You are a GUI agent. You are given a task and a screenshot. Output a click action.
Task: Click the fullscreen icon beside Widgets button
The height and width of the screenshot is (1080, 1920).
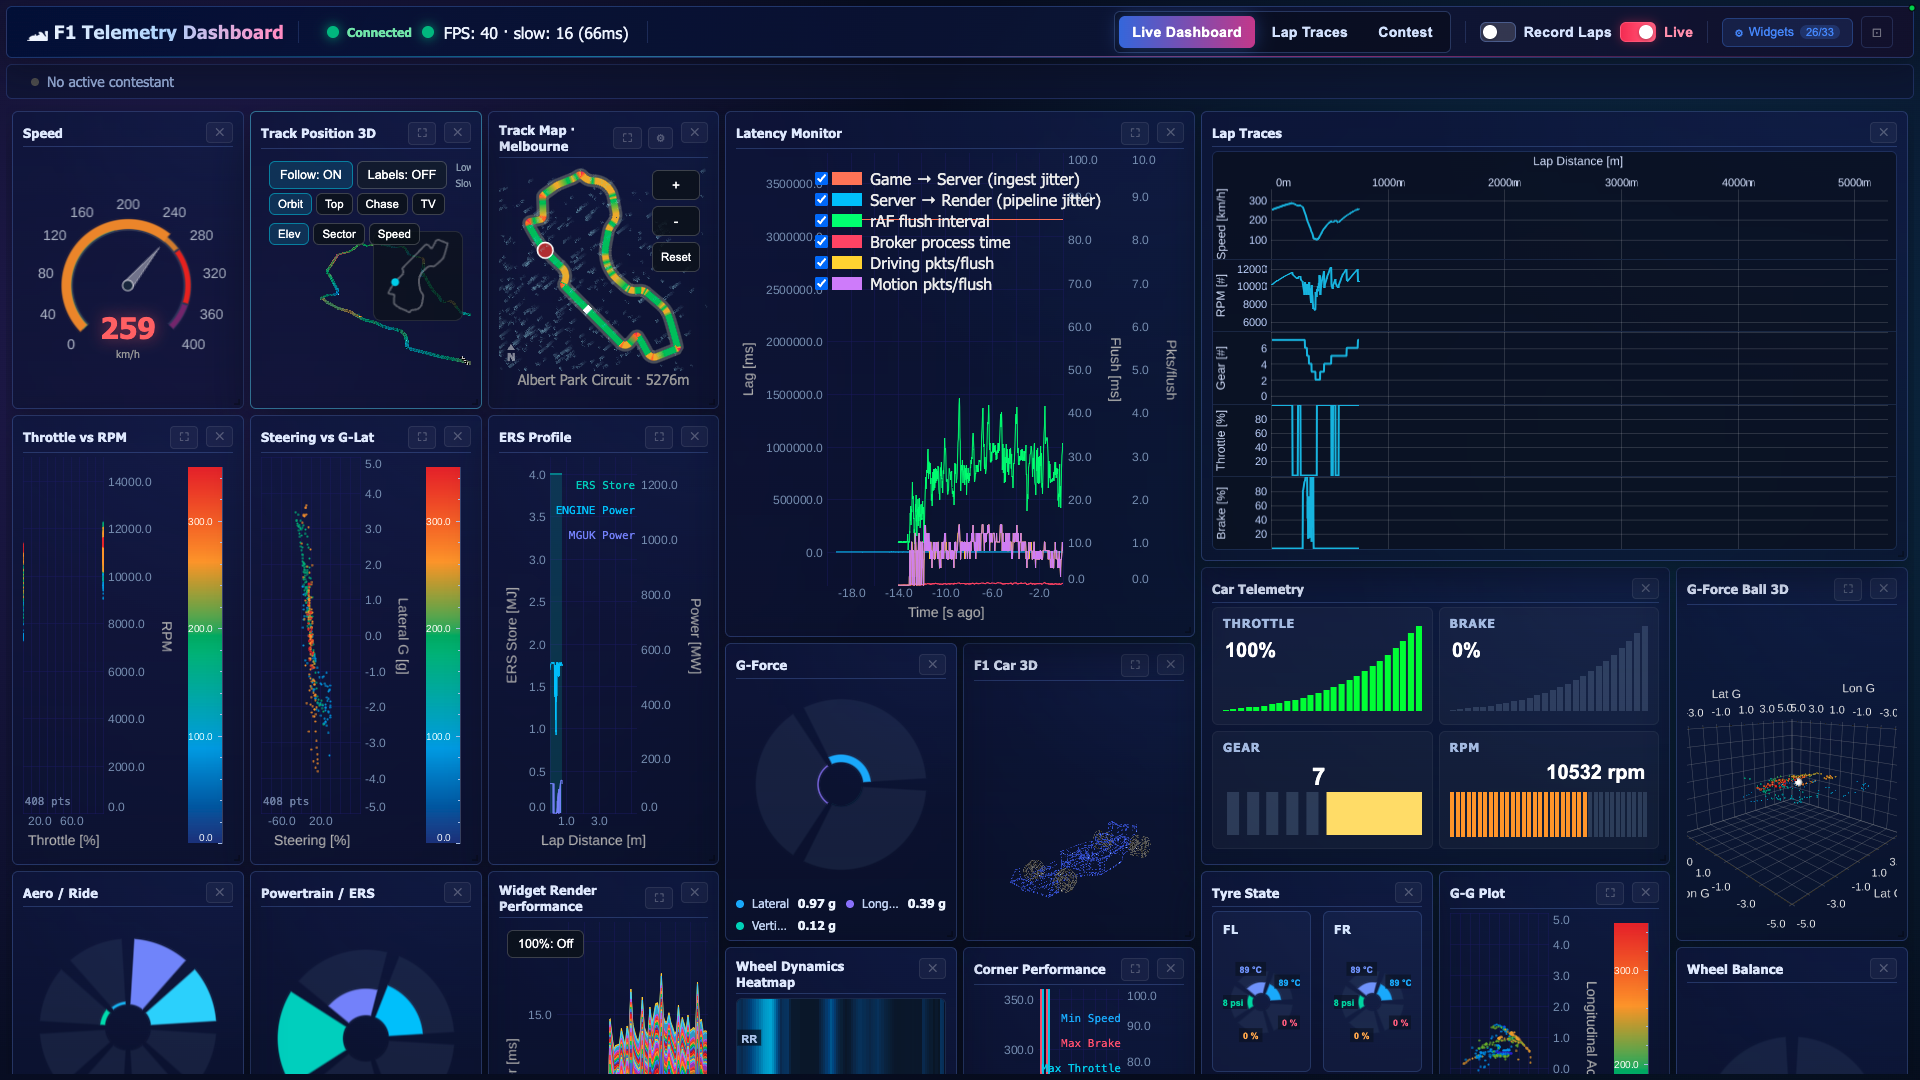click(1877, 32)
